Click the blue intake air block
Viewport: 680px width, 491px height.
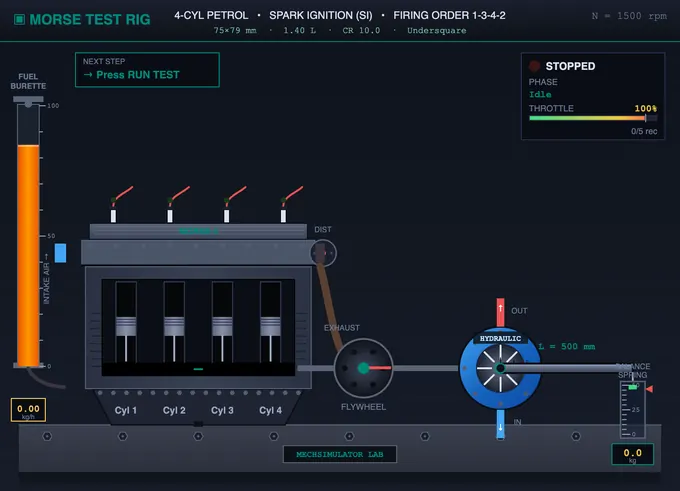click(x=60, y=253)
